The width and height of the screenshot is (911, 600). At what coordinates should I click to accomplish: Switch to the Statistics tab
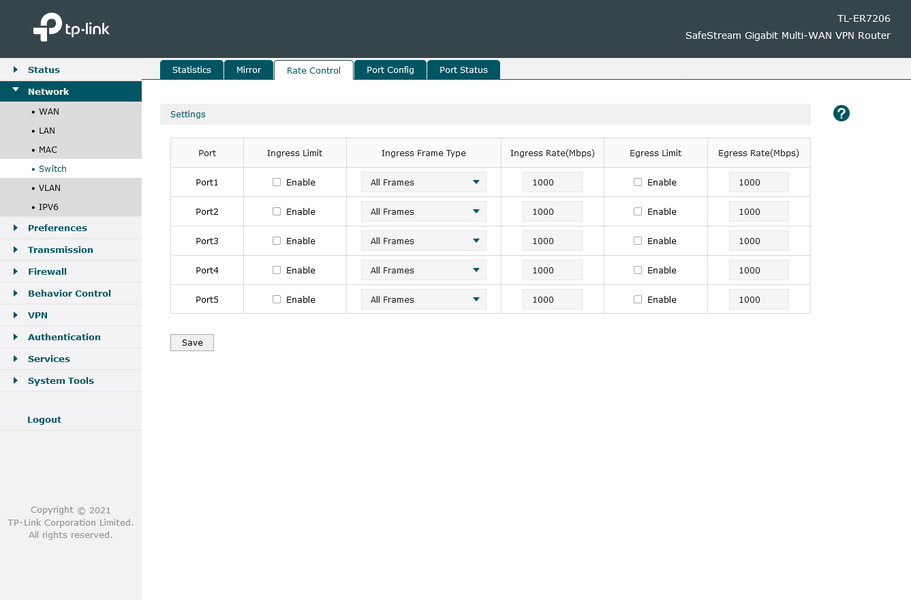pos(191,70)
